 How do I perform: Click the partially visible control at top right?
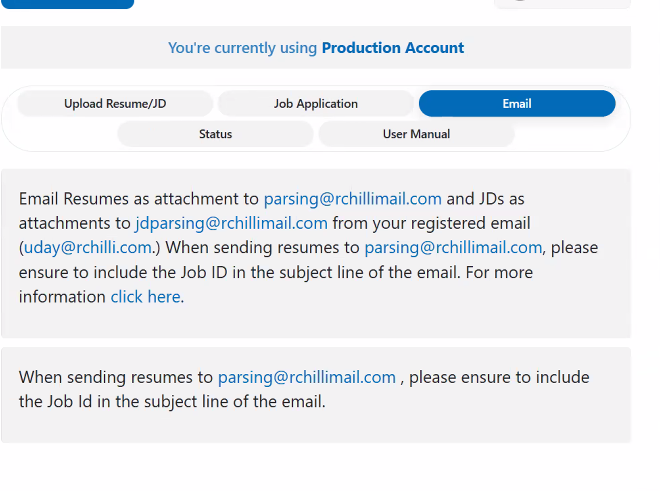point(562,3)
